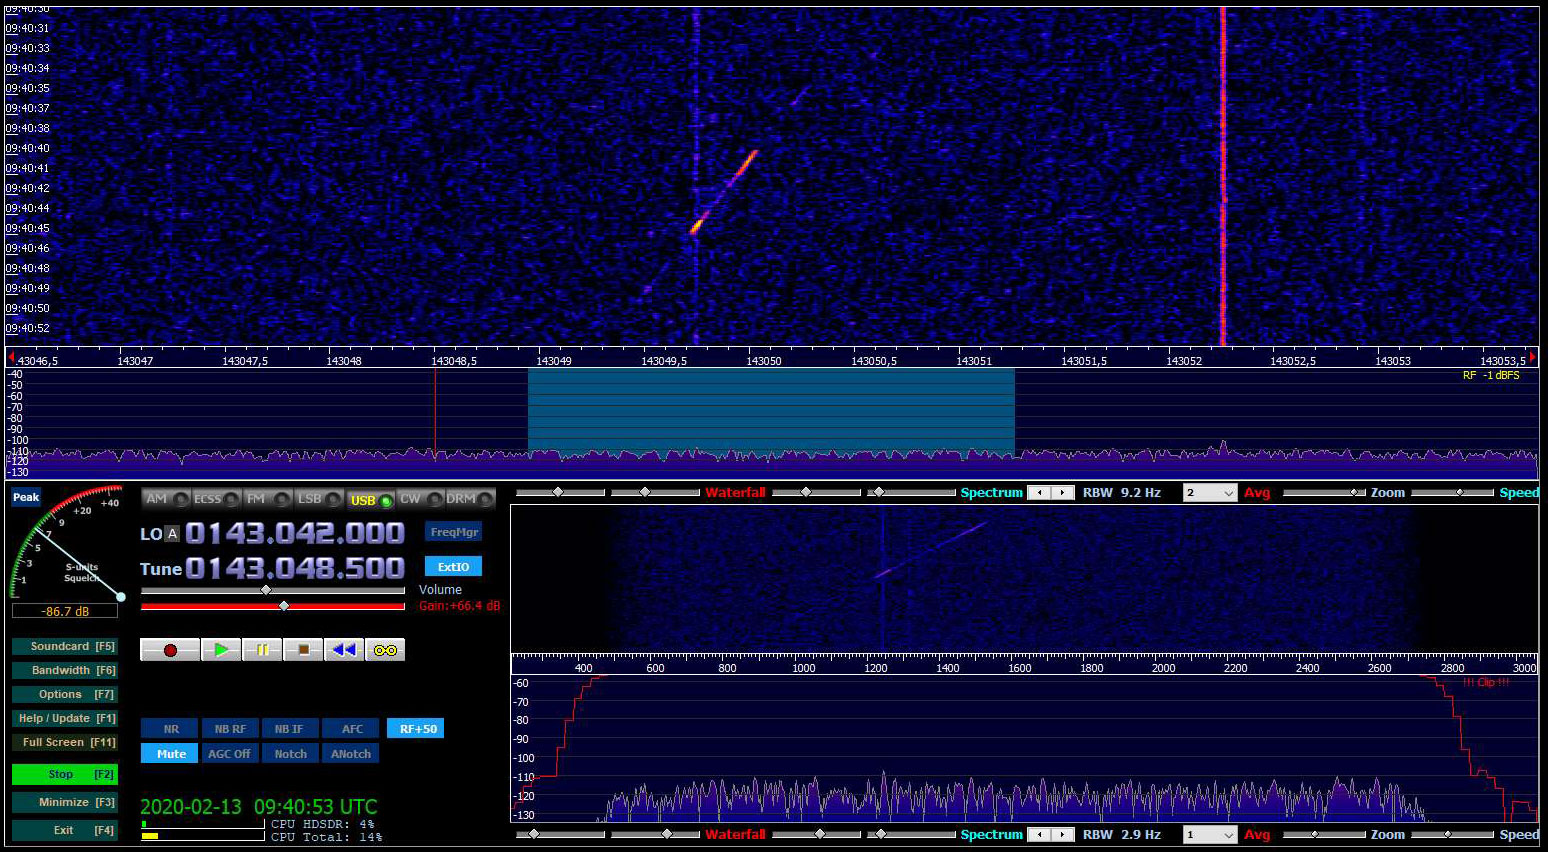Enable AFC automatic frequency control
1548x852 pixels.
pos(351,729)
